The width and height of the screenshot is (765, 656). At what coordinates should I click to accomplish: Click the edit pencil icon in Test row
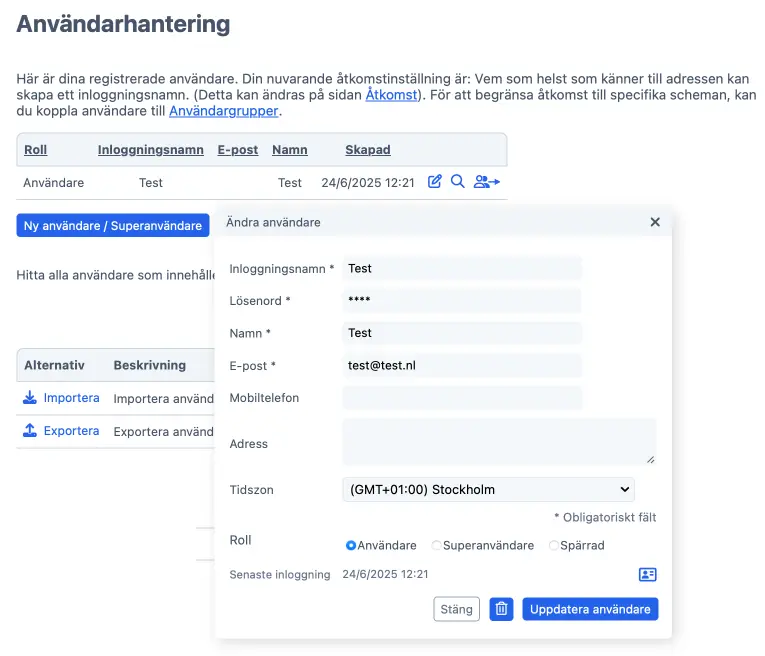[435, 181]
